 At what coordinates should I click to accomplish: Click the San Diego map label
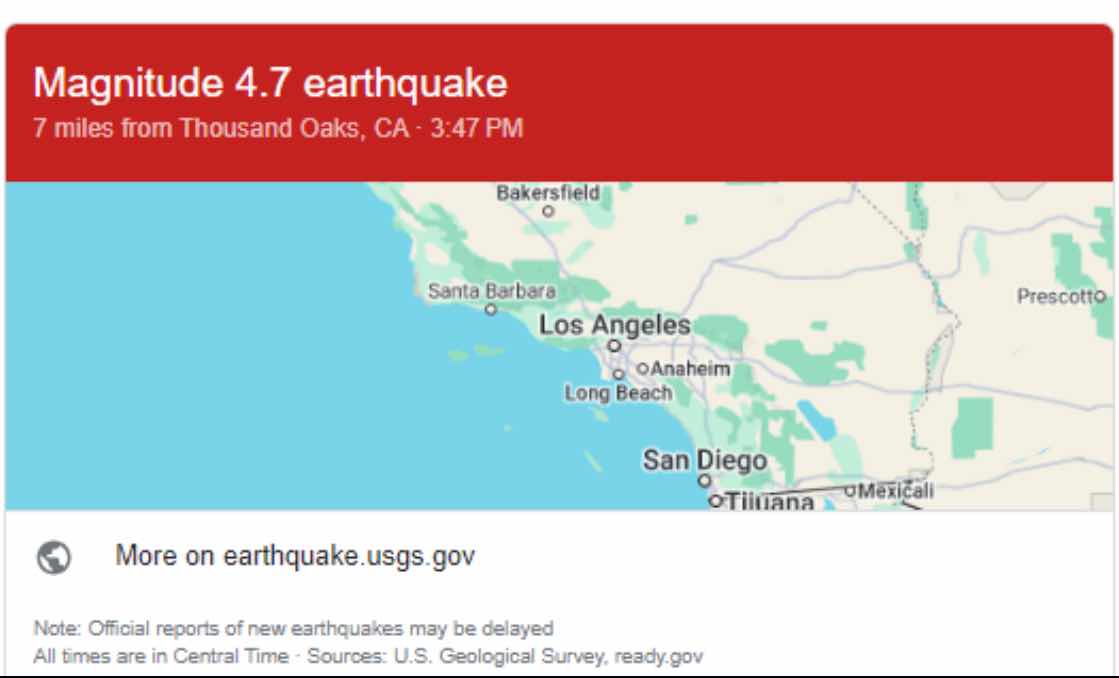coord(705,460)
